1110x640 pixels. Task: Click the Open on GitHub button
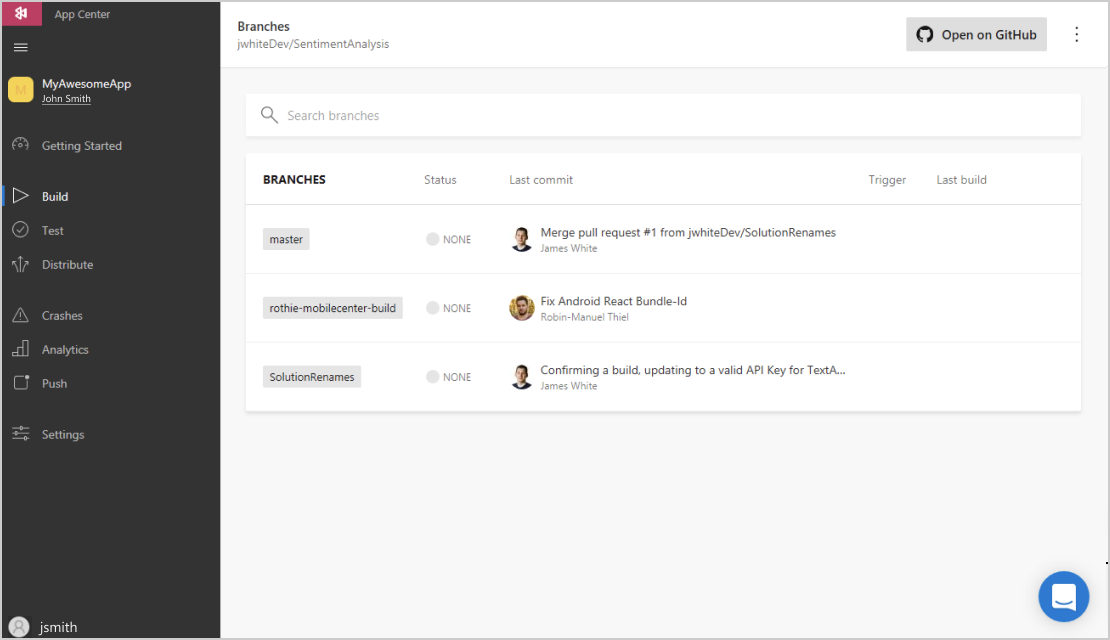[976, 34]
